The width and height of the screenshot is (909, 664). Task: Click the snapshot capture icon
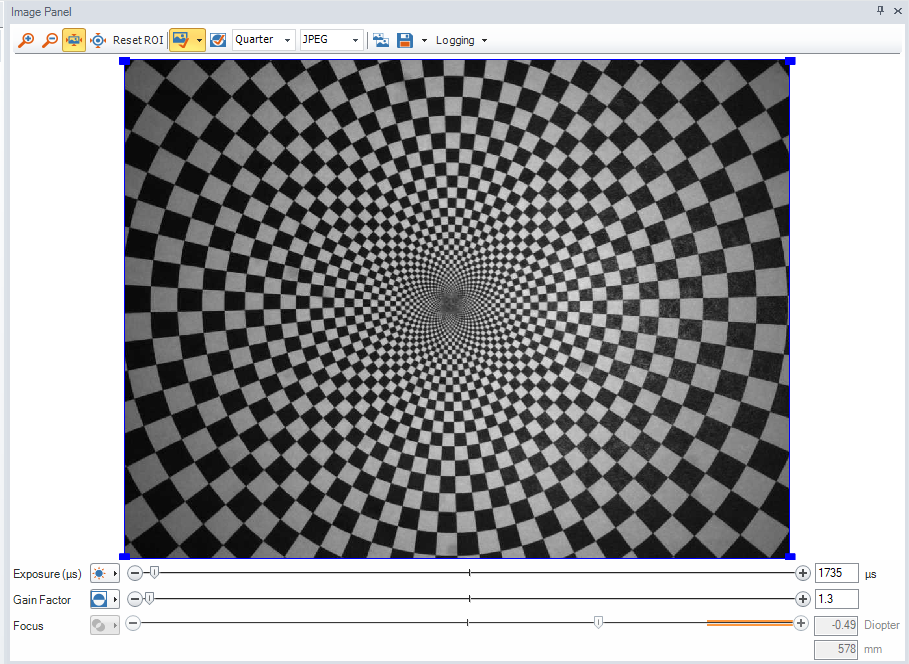click(x=381, y=40)
